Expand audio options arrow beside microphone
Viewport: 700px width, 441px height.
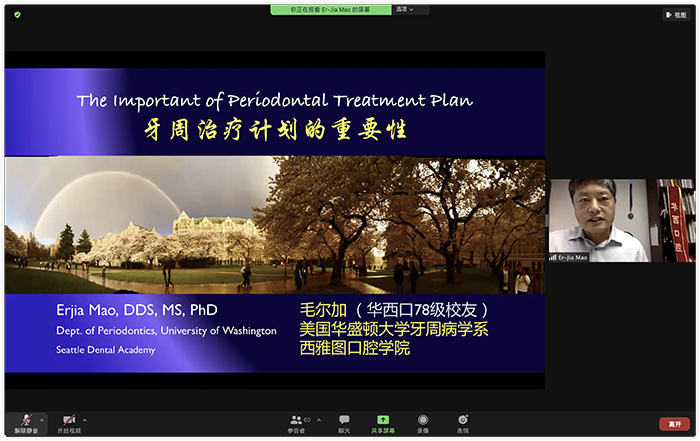[x=42, y=420]
